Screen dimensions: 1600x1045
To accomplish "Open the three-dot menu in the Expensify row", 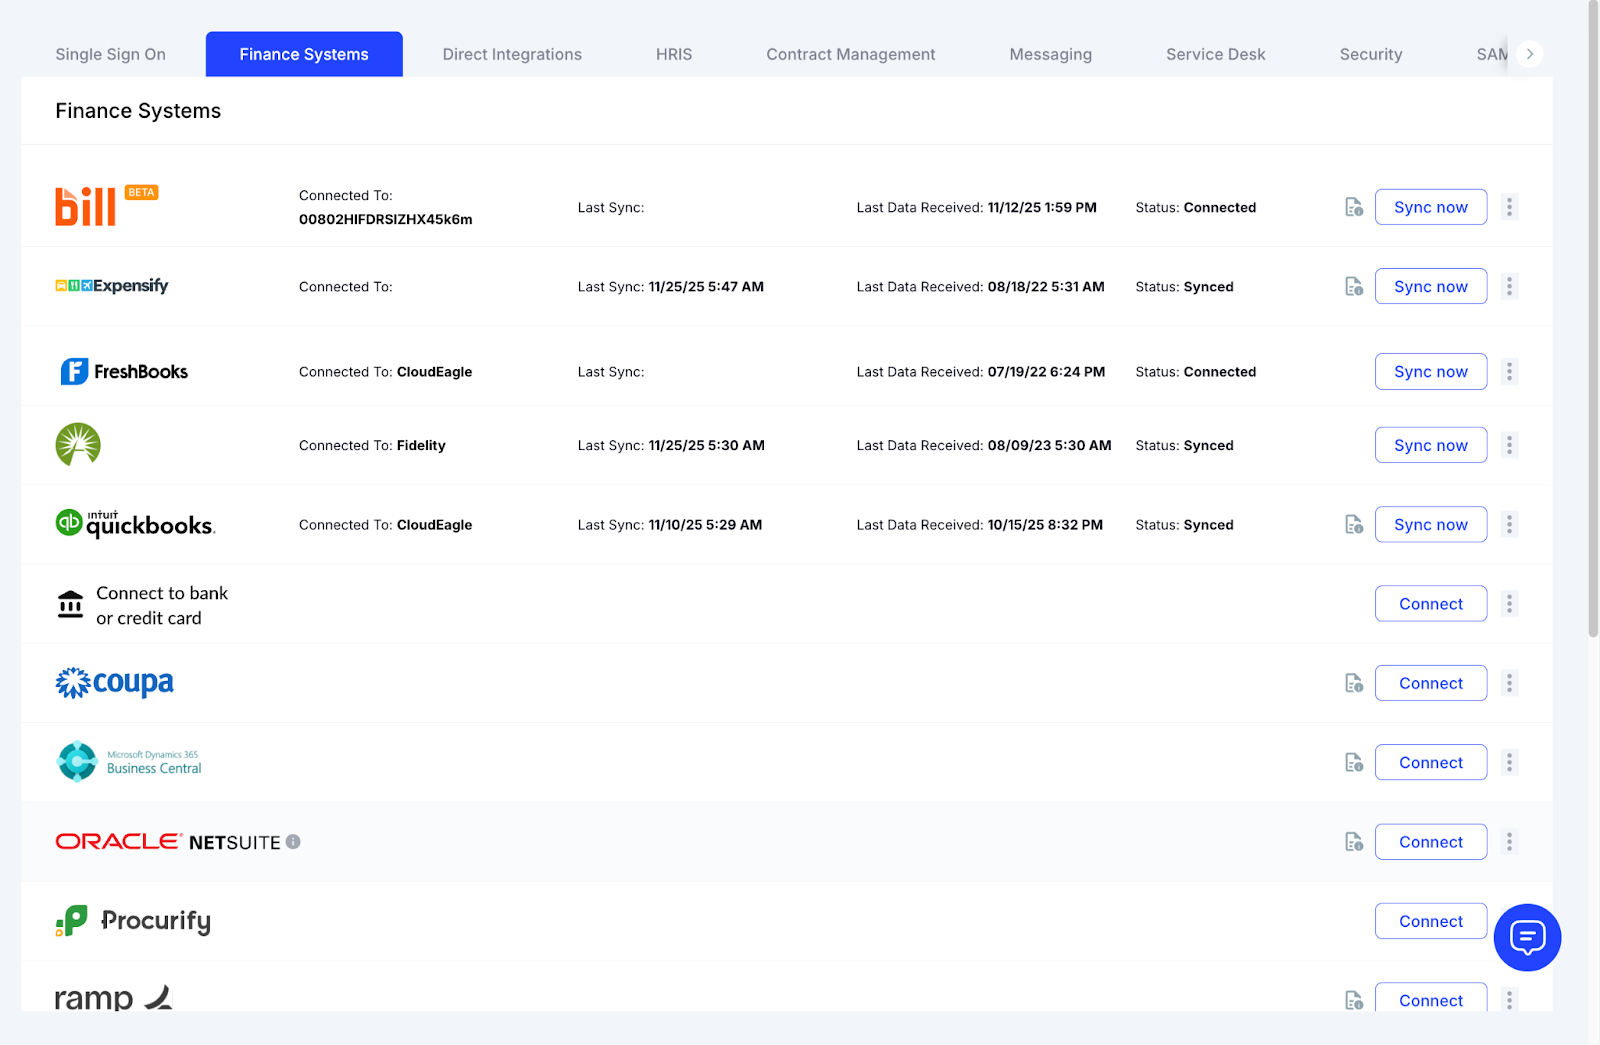I will pyautogui.click(x=1510, y=286).
